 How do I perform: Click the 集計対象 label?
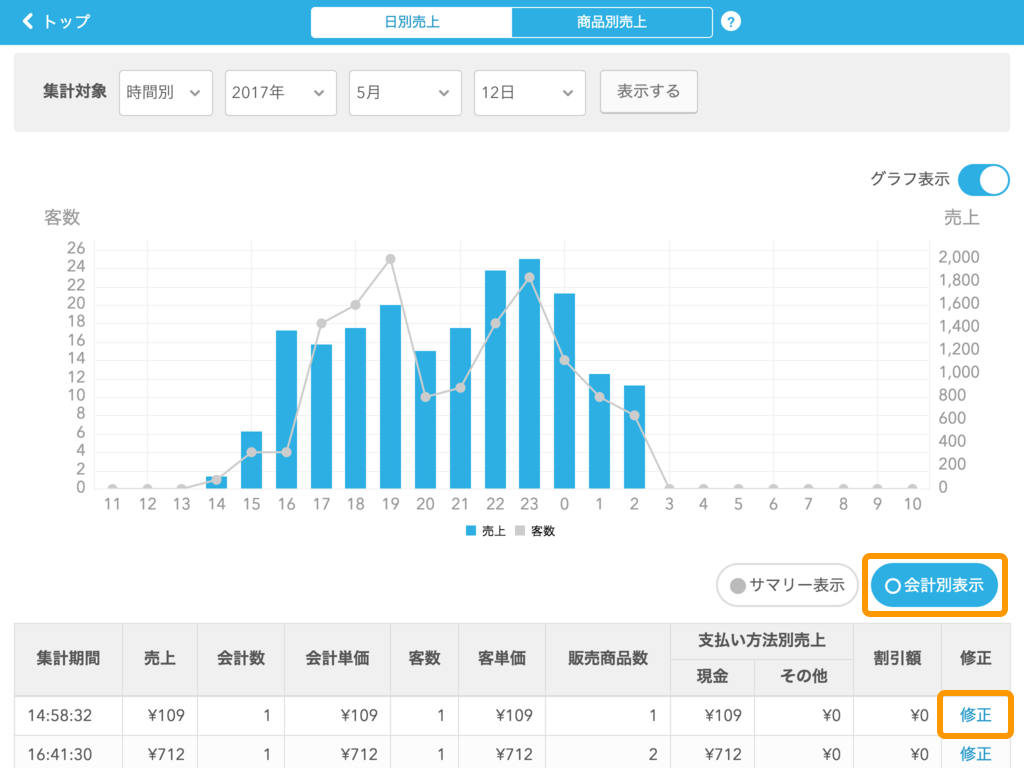tap(74, 91)
